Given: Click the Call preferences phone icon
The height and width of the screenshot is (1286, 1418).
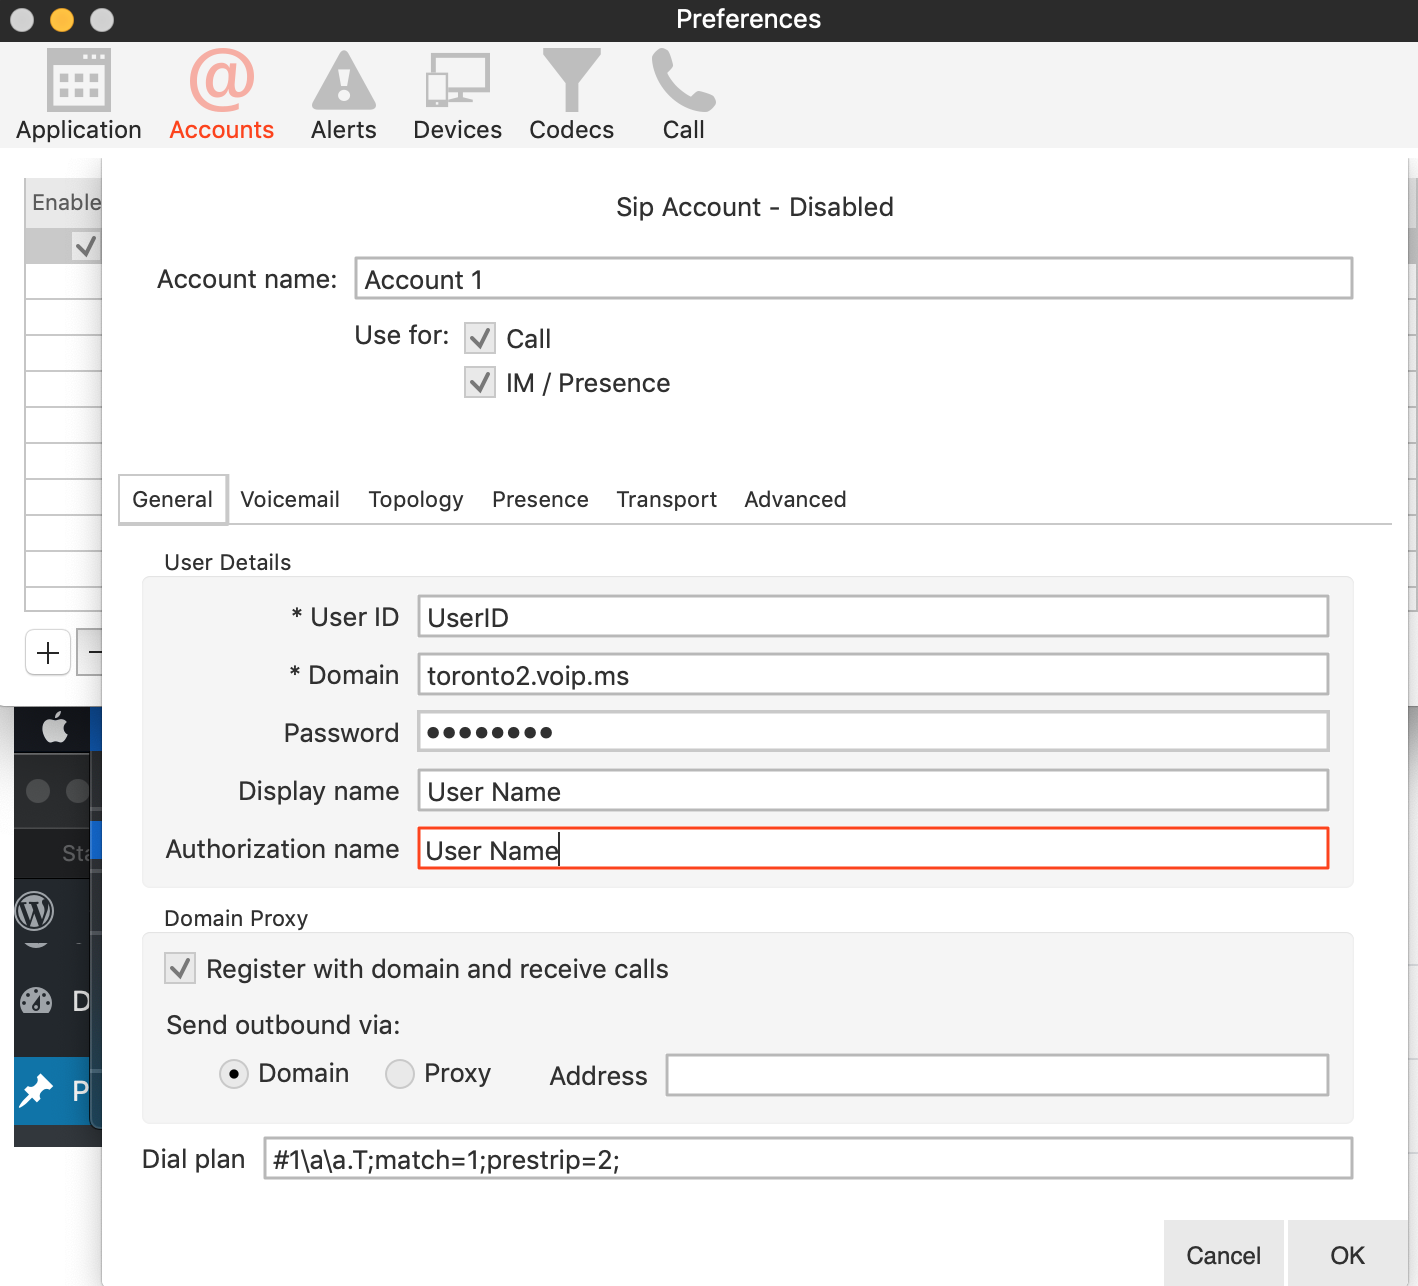Looking at the screenshot, I should click(682, 95).
